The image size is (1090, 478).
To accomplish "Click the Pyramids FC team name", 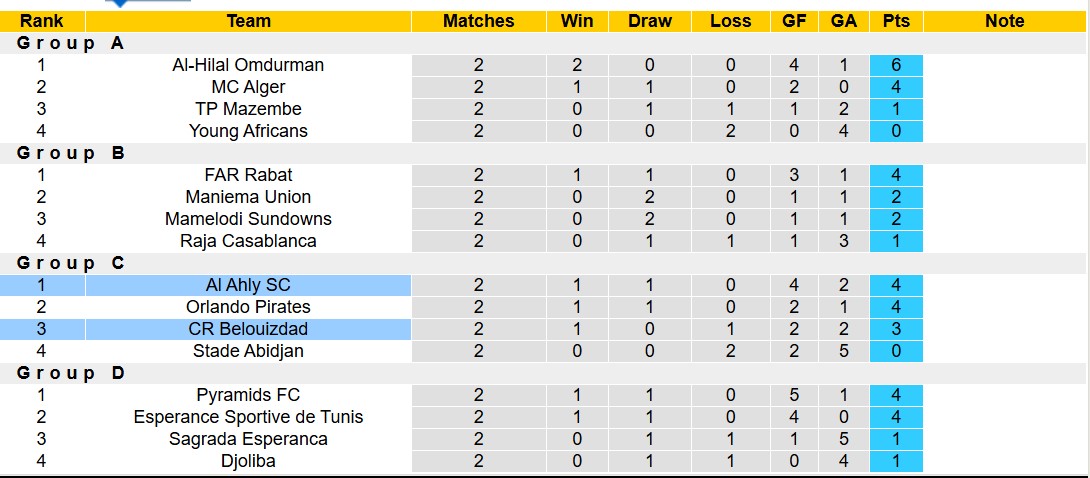I will tap(248, 395).
